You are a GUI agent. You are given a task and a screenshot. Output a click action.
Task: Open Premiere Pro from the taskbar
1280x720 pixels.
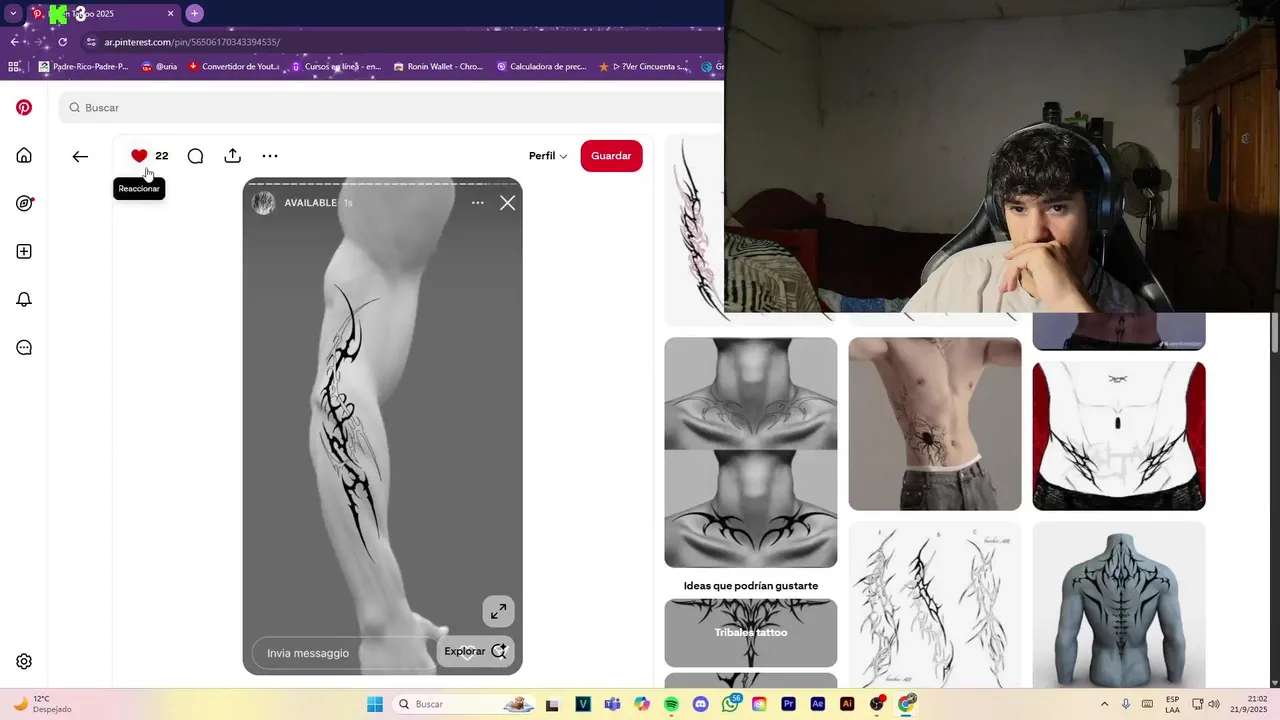coord(788,704)
